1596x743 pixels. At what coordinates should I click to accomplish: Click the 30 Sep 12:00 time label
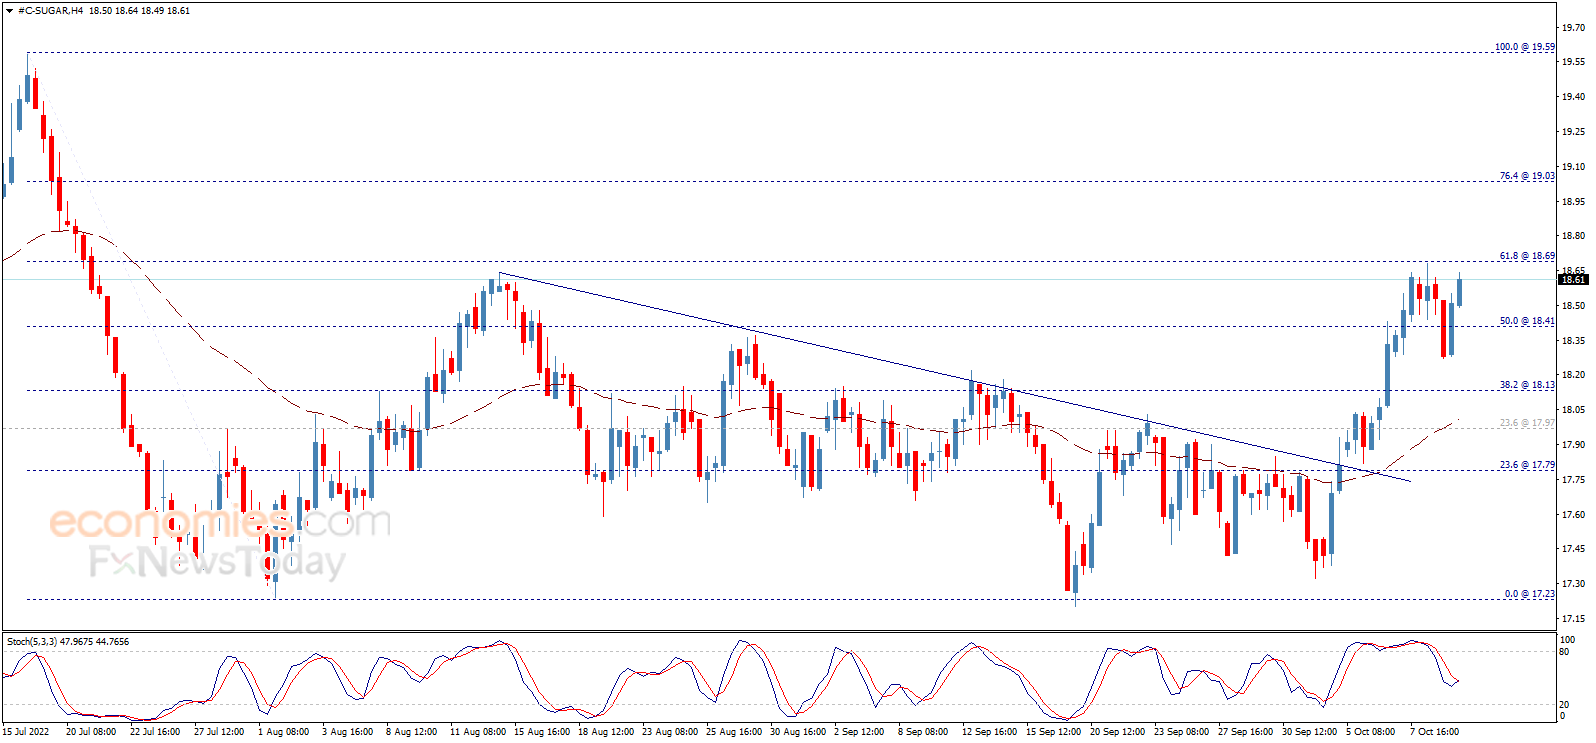point(1310,732)
